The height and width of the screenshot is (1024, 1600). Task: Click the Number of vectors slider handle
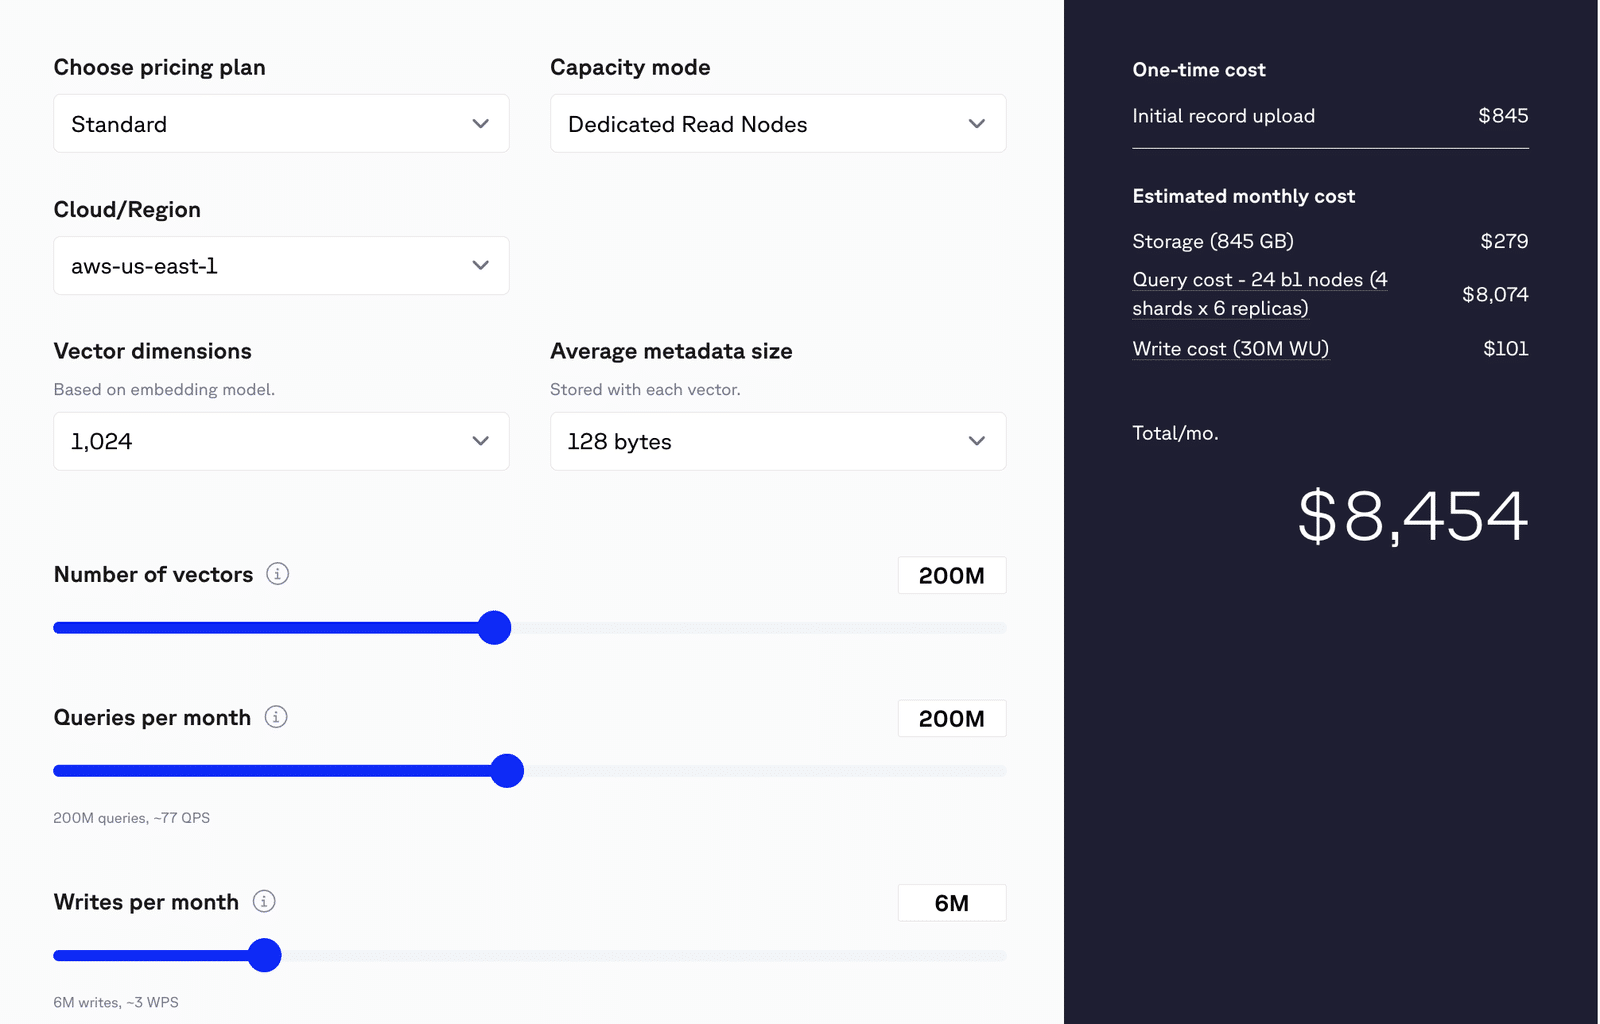click(494, 628)
